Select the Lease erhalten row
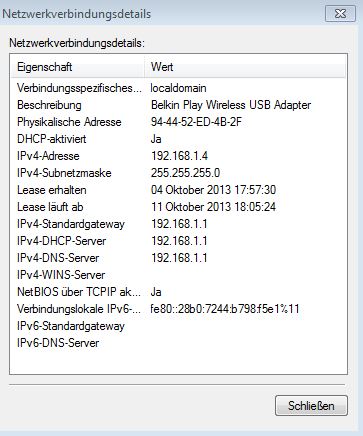The width and height of the screenshot is (363, 436). coord(178,190)
